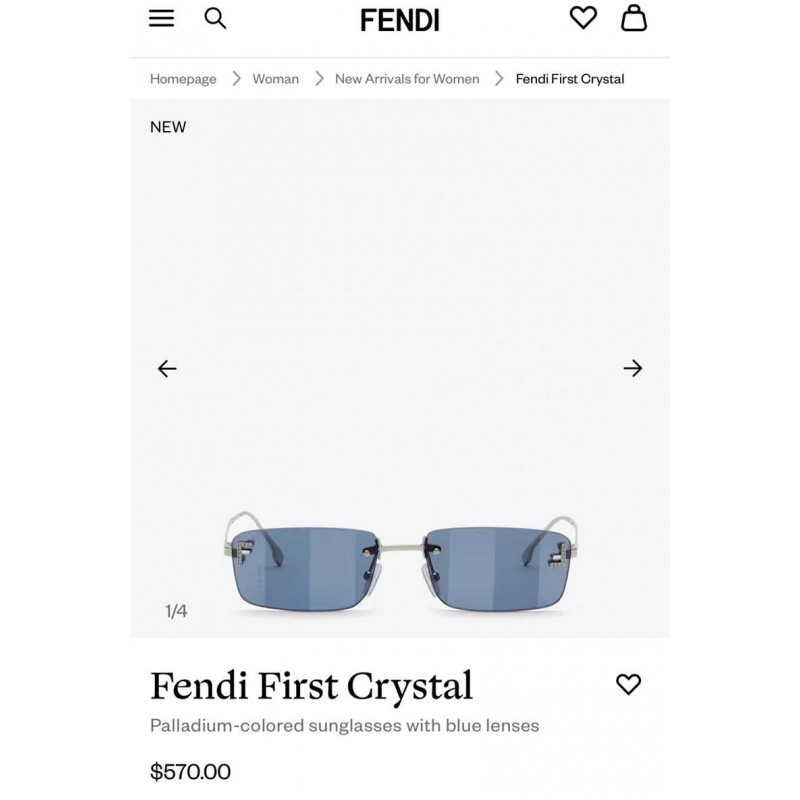Screen dimensions: 800x800
Task: Open New Arrivals for Women breadcrumb
Action: [x=407, y=79]
